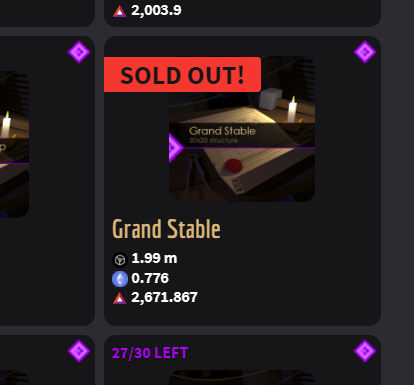This screenshot has height=385, width=414.
Task: Open the partially visible left card thumbnail
Action: [x=14, y=144]
